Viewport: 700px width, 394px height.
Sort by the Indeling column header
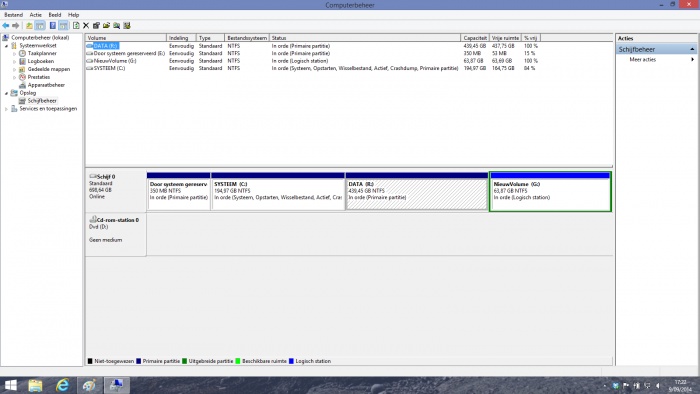coord(181,38)
